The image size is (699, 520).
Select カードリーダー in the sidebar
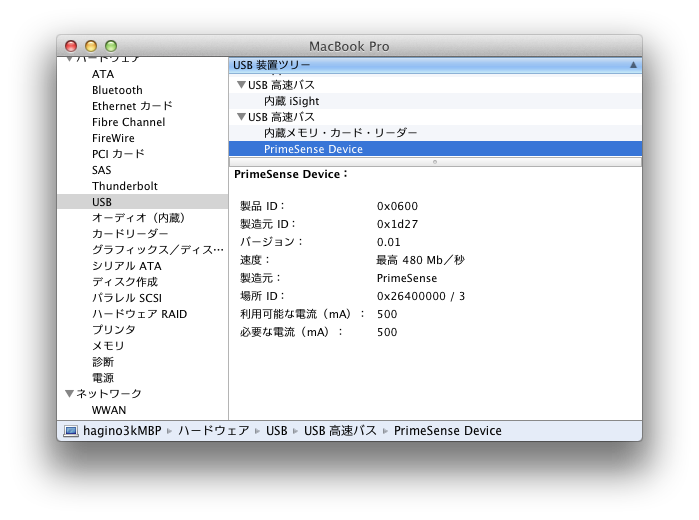[x=130, y=234]
